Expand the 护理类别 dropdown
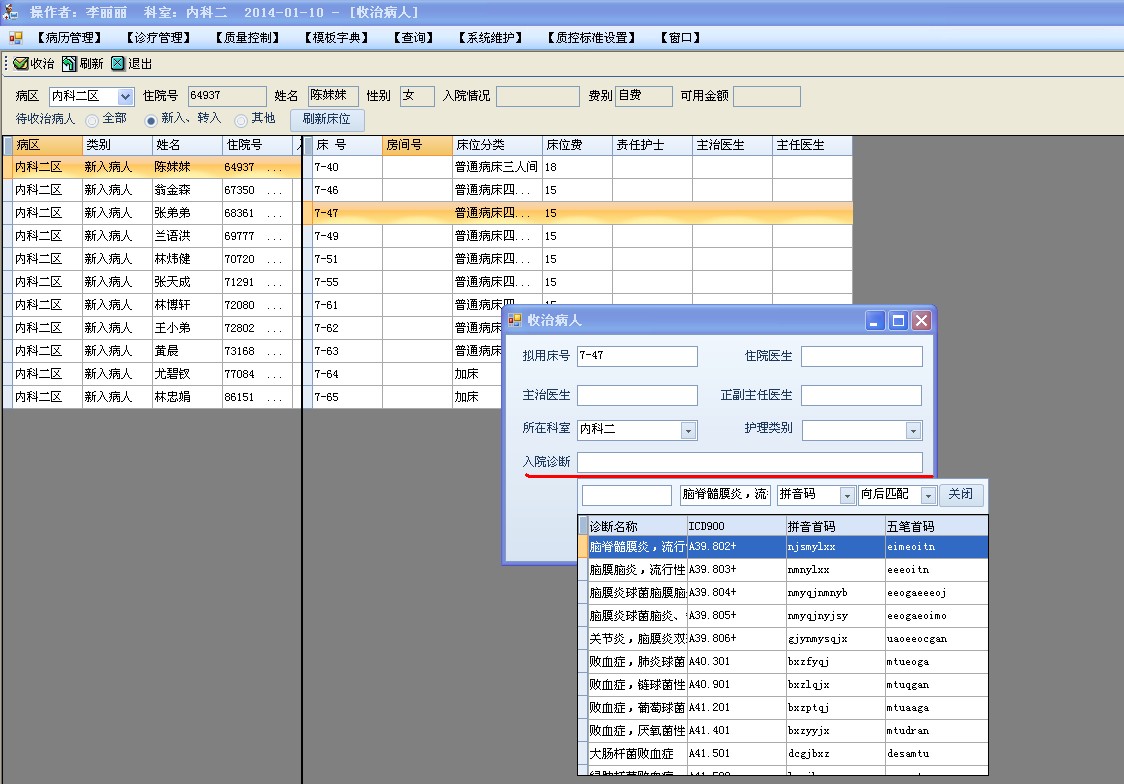Screen dimensions: 1124x784 (913, 430)
